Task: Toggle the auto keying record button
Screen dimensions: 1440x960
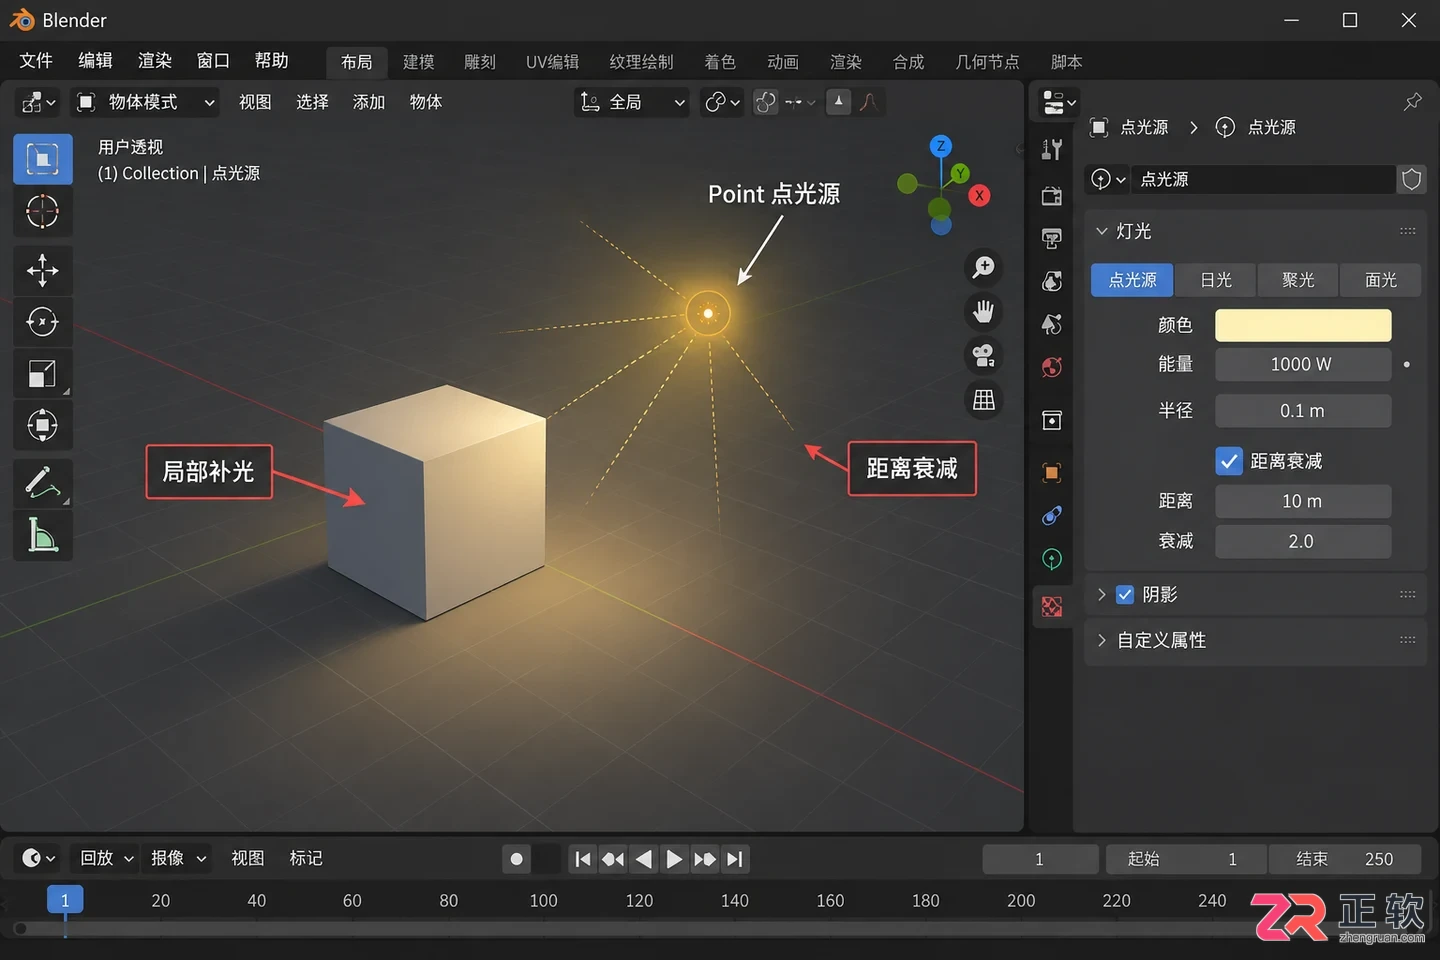Action: 516,859
